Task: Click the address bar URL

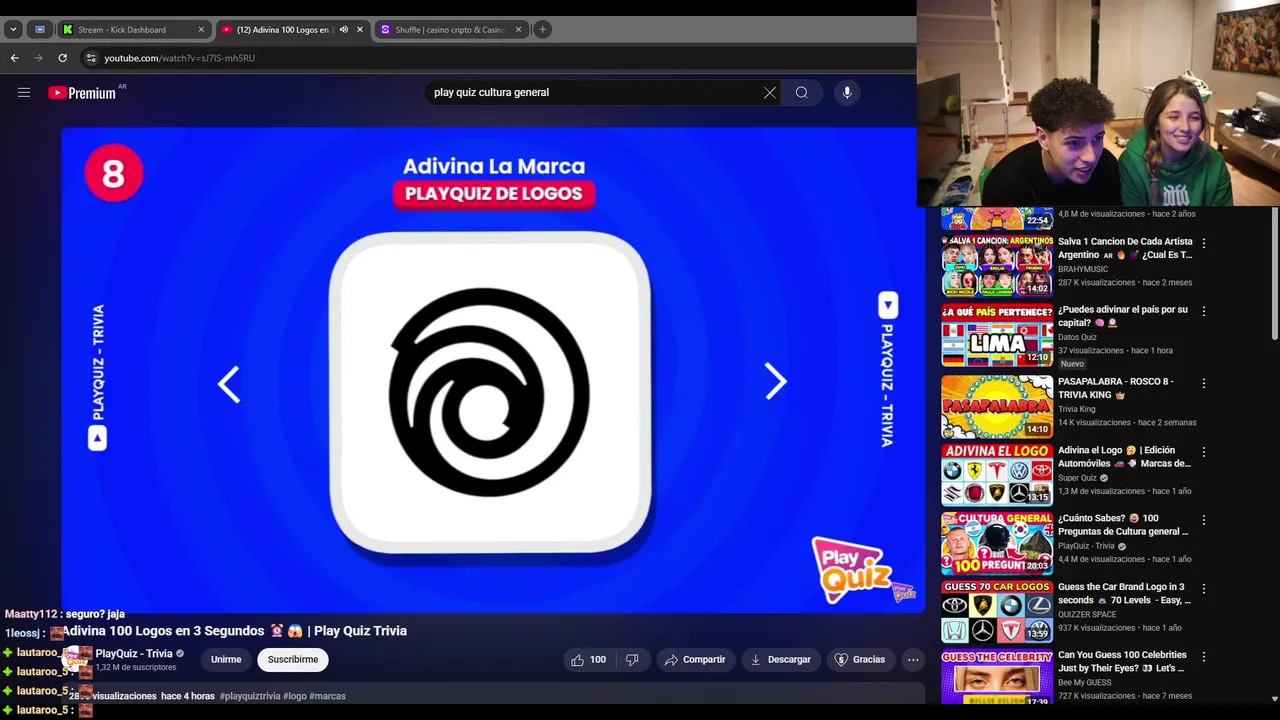Action: coord(180,58)
